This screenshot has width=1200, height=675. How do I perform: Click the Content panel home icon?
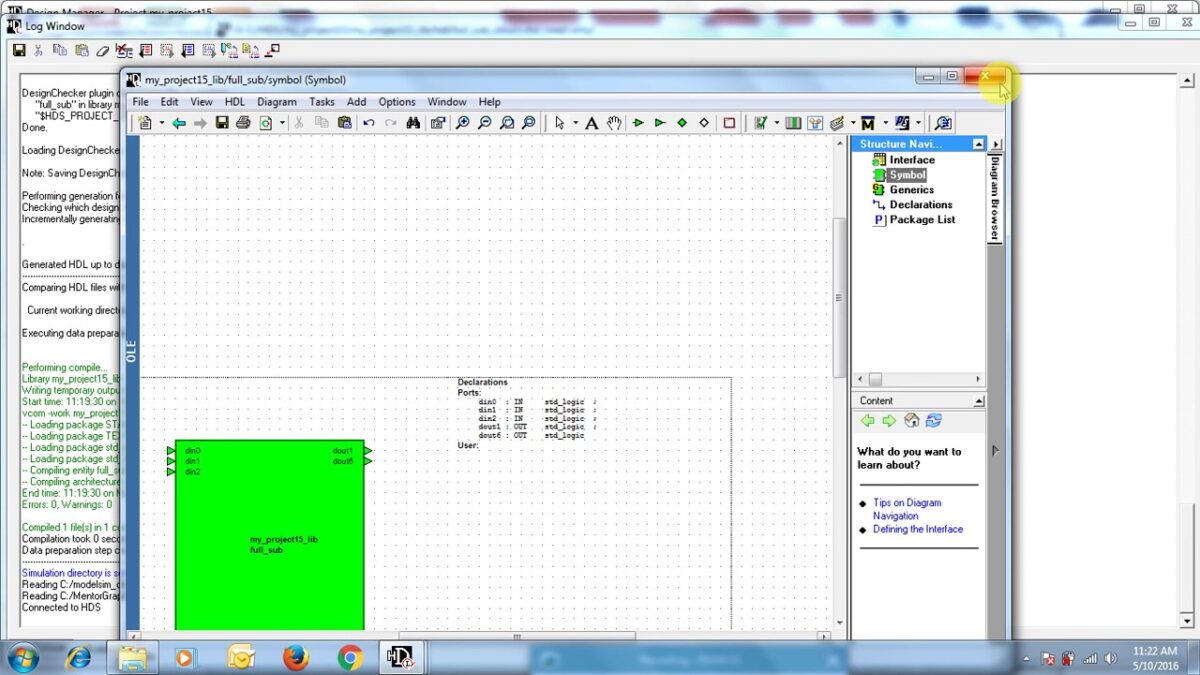point(911,421)
